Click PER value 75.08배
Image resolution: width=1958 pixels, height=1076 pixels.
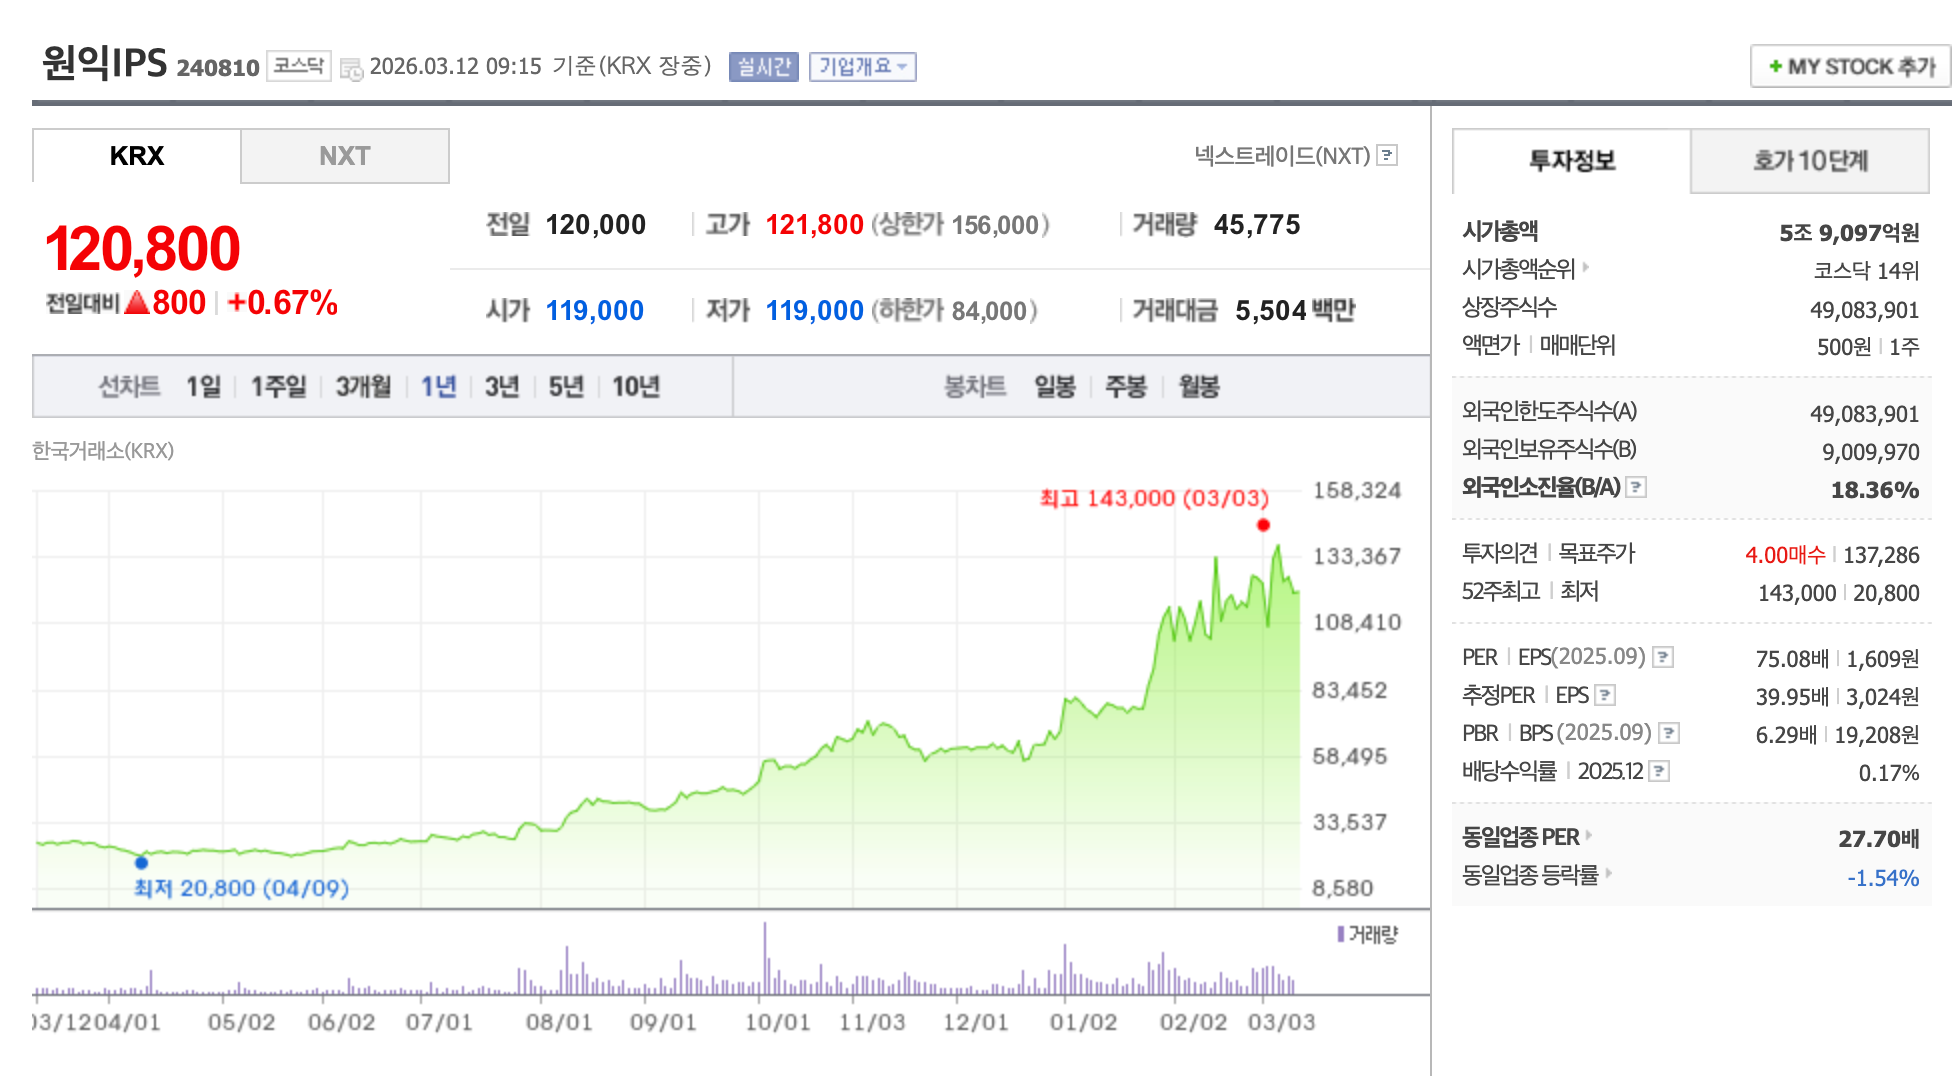click(1792, 659)
